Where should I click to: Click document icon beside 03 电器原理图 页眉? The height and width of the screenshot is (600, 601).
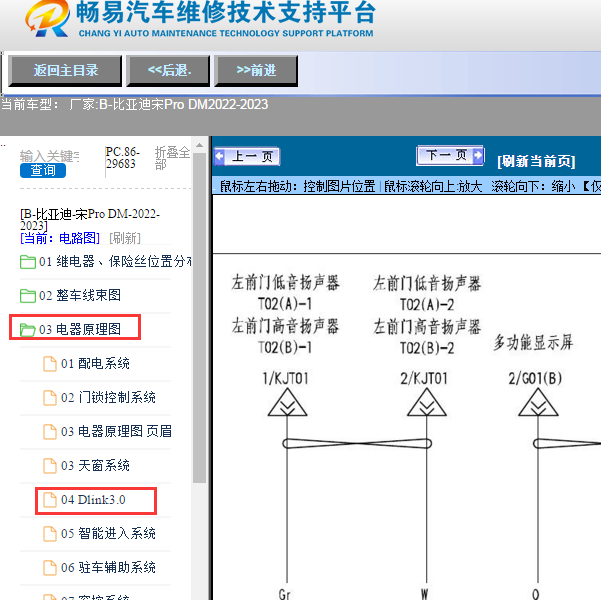[50, 432]
